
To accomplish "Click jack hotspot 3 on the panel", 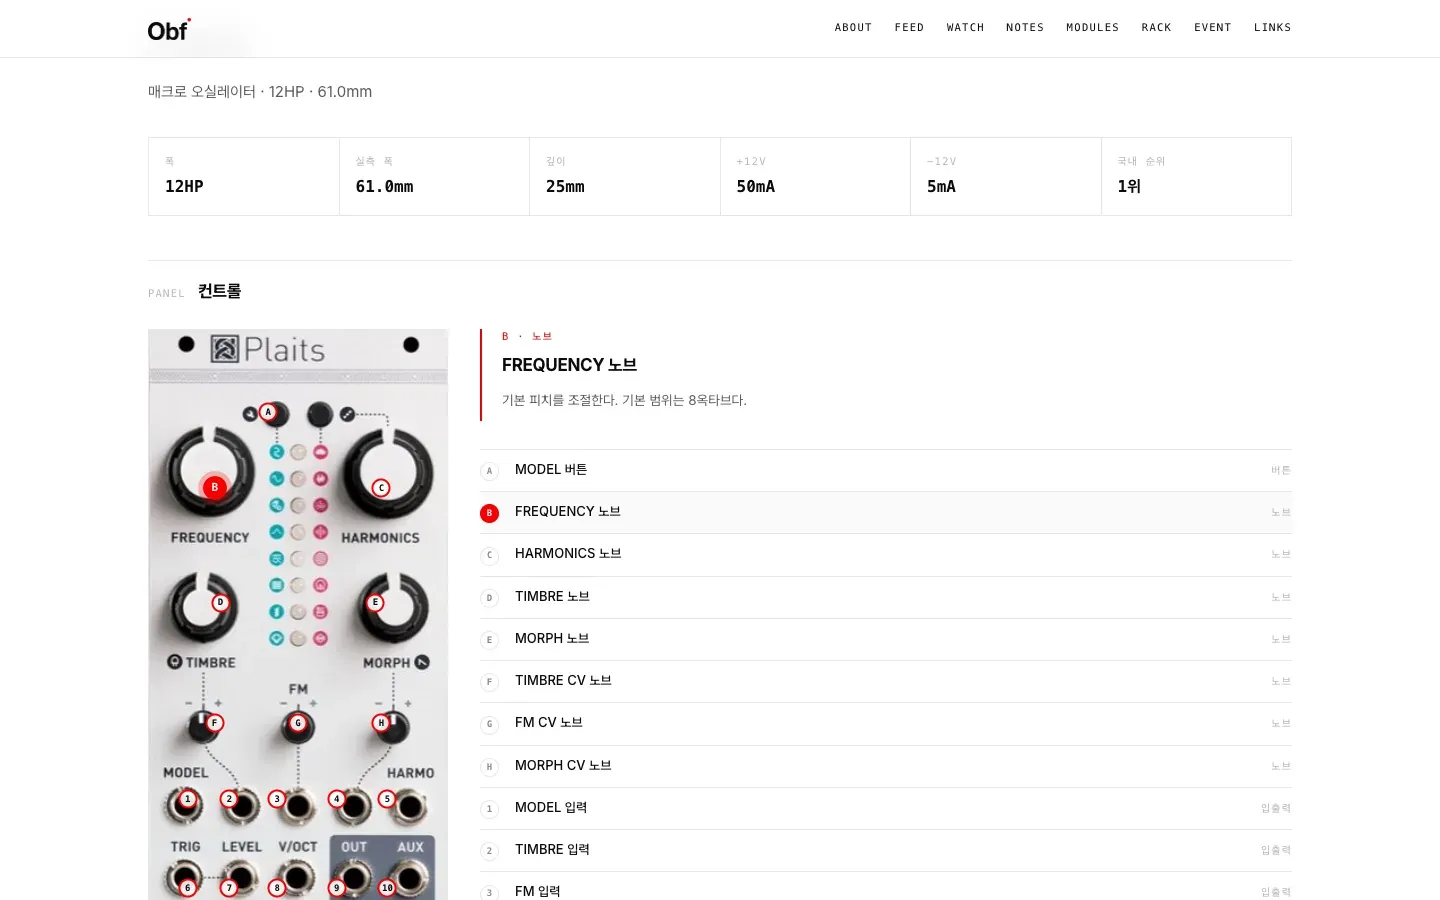I will 277,799.
